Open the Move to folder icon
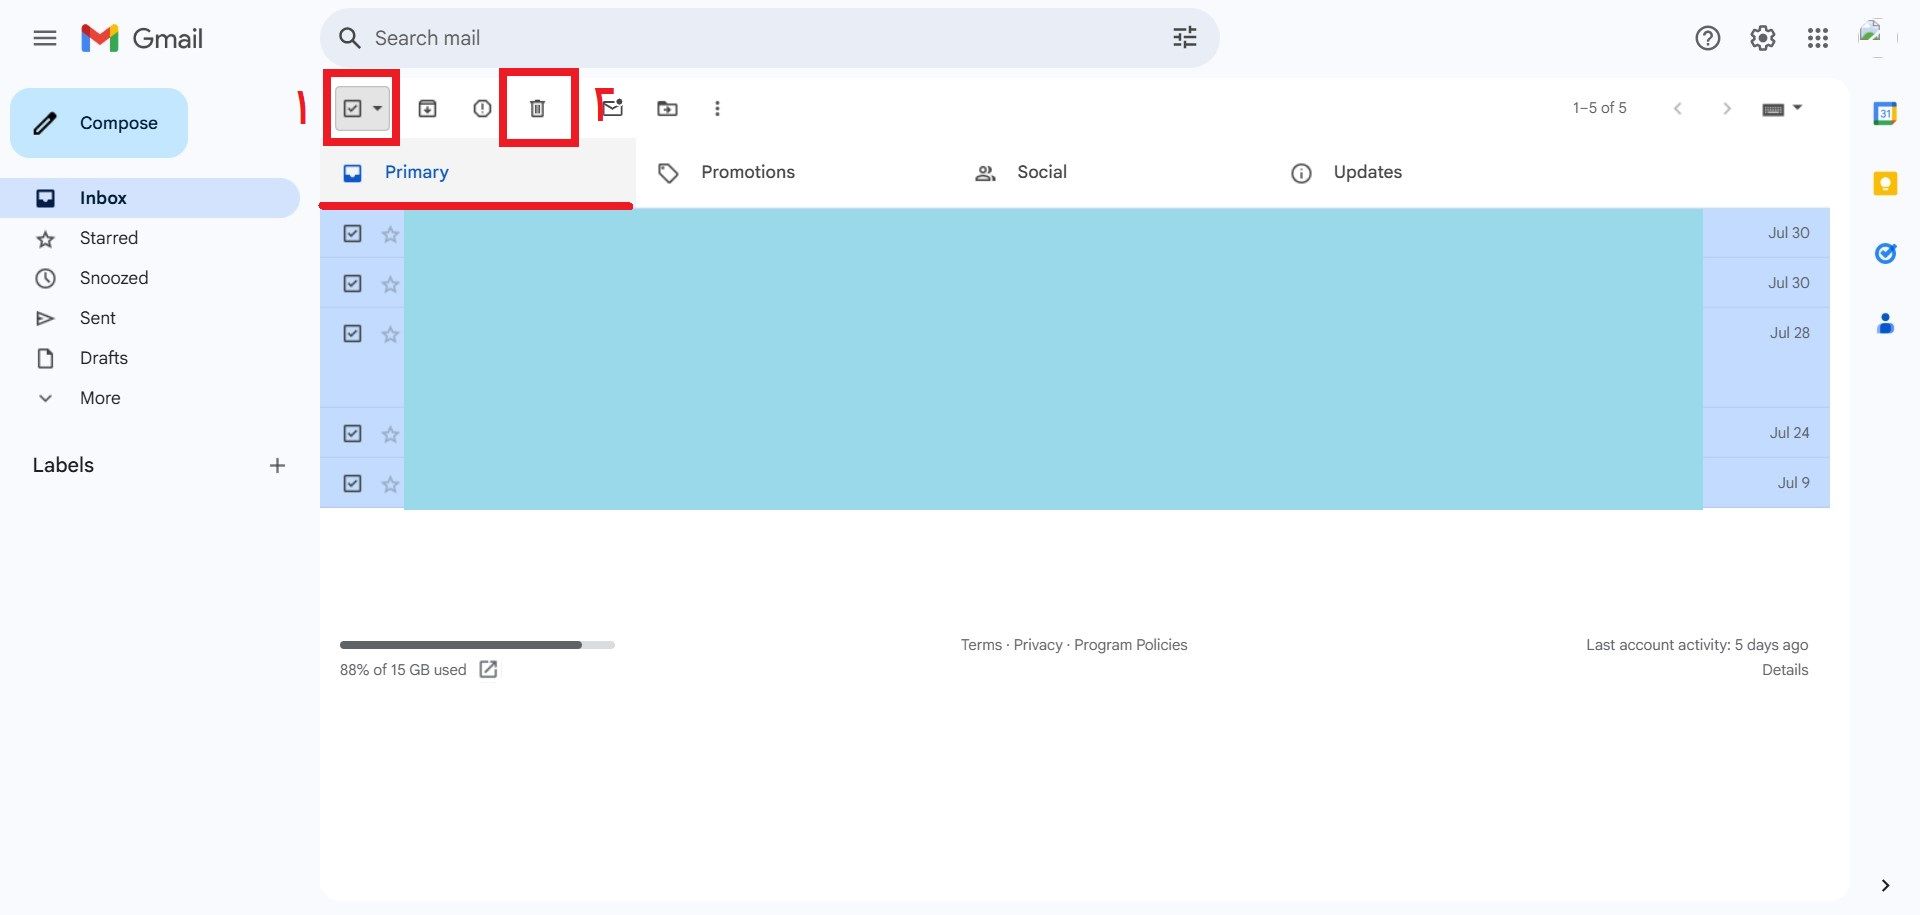Image resolution: width=1920 pixels, height=915 pixels. coord(667,108)
